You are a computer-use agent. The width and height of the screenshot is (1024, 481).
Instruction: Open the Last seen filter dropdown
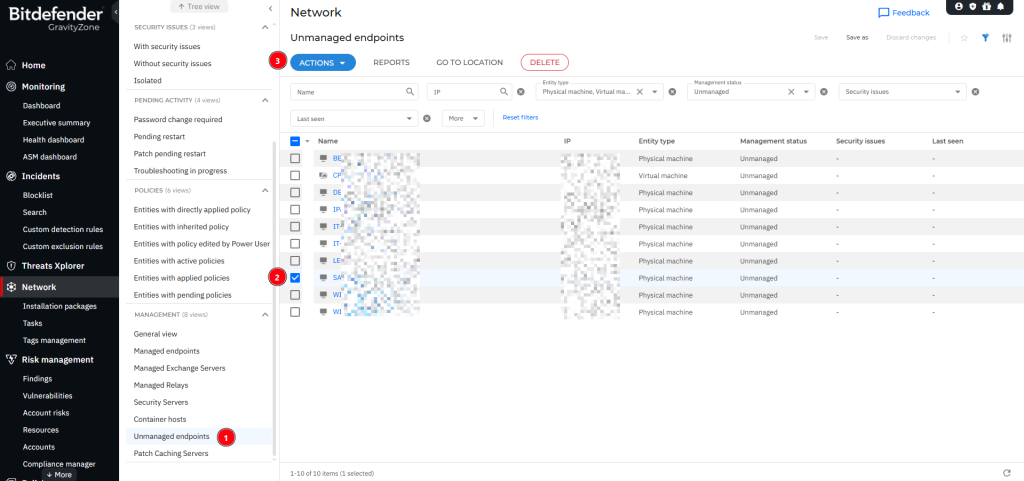coord(410,118)
